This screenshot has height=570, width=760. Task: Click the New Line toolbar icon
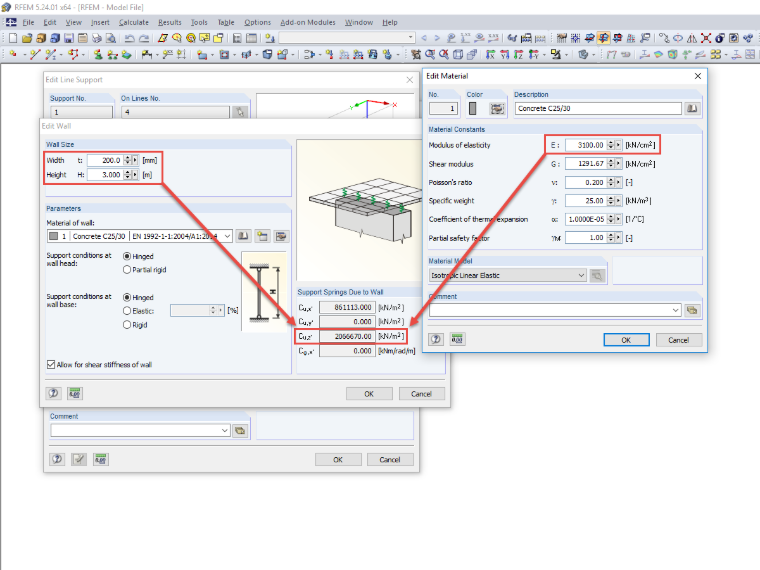35,54
